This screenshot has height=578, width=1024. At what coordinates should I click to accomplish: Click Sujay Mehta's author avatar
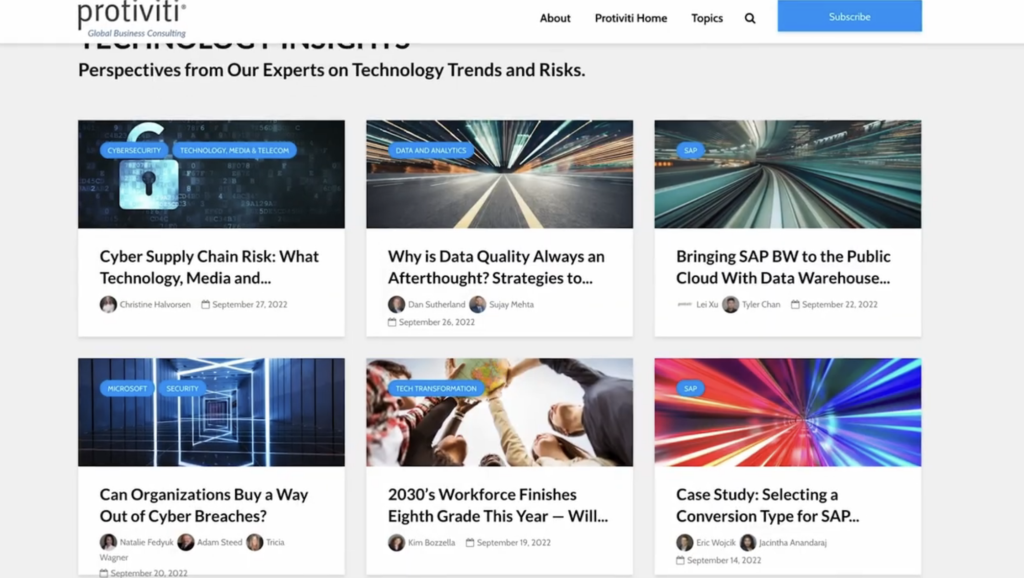[x=478, y=304]
